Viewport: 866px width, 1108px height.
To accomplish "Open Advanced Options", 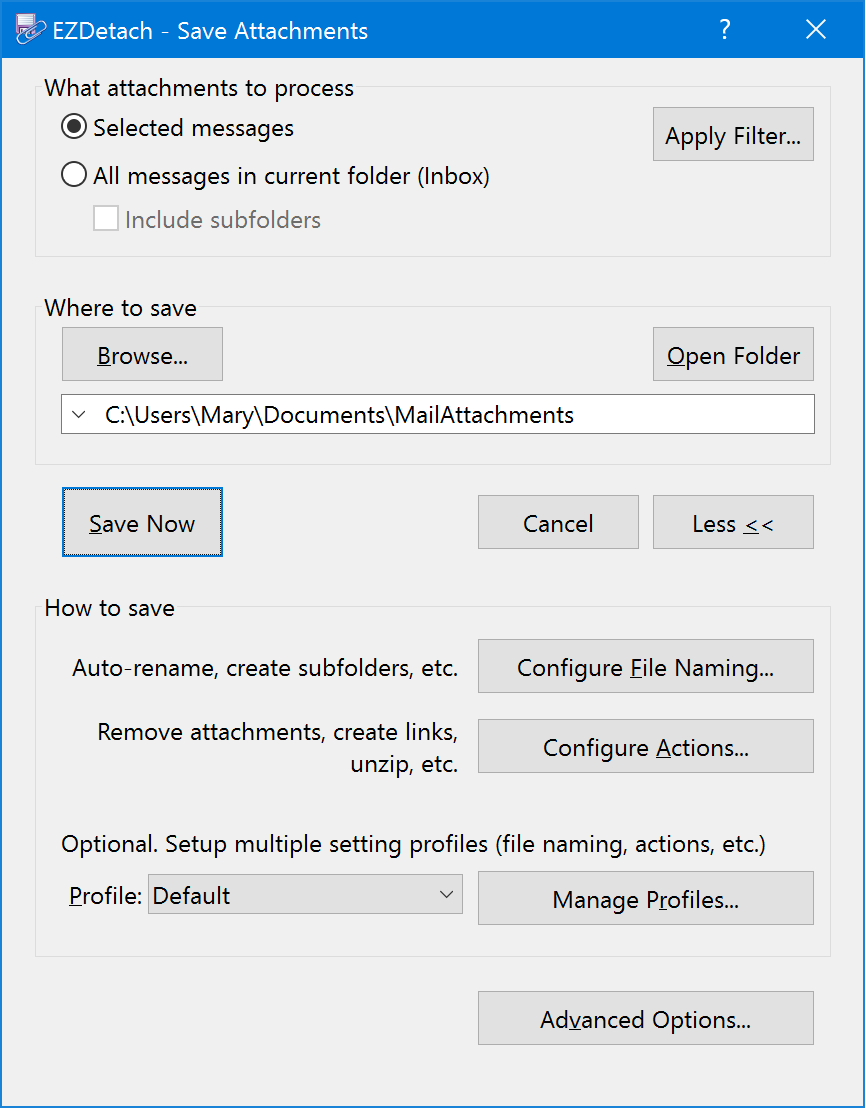I will 646,1018.
